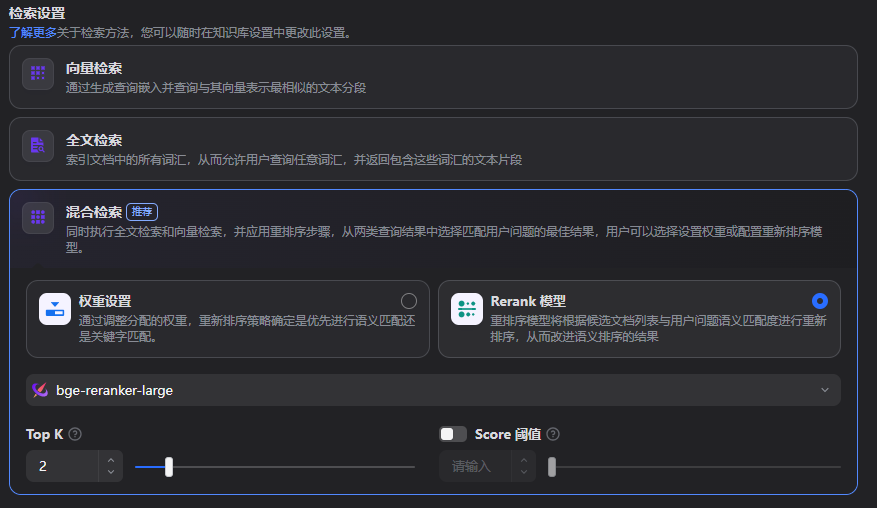Click the 推荐 badge next to 混合检索
Image resolution: width=877 pixels, height=508 pixels.
[142, 212]
